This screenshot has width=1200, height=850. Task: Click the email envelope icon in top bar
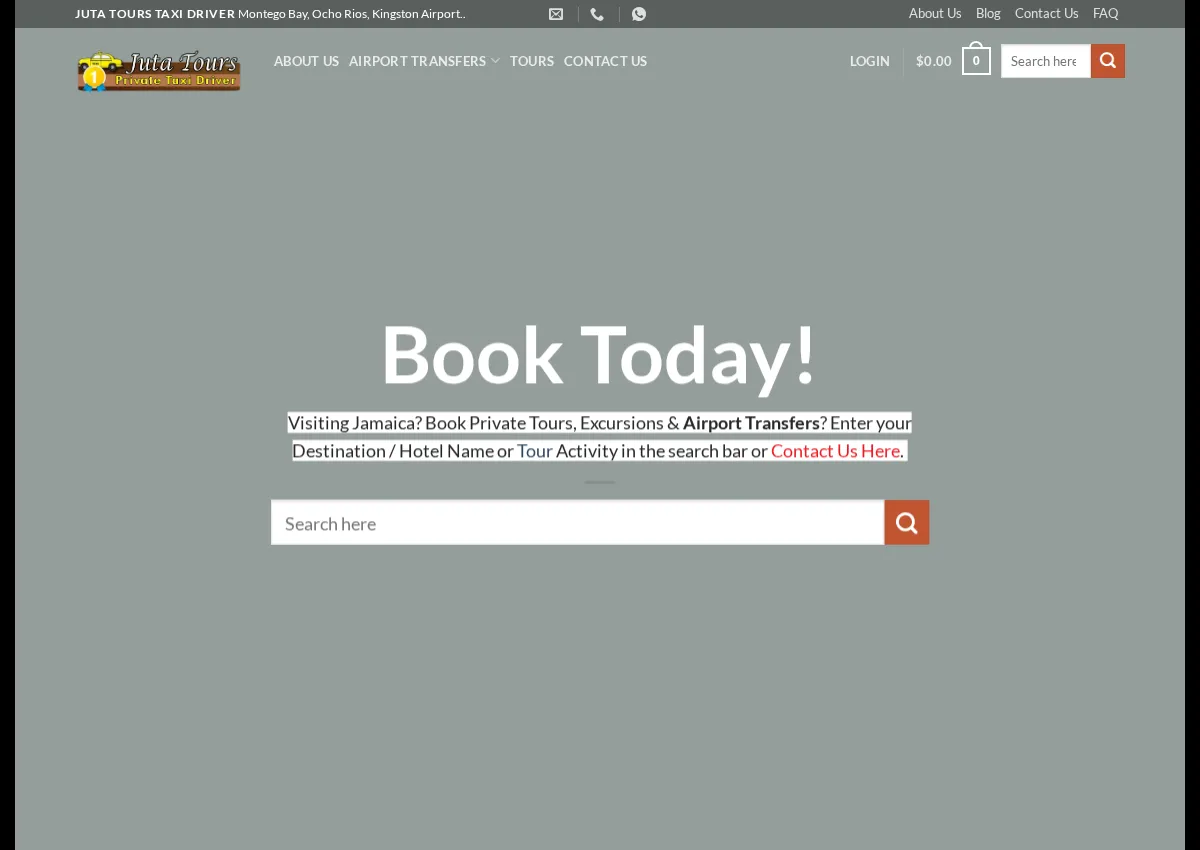pyautogui.click(x=556, y=14)
